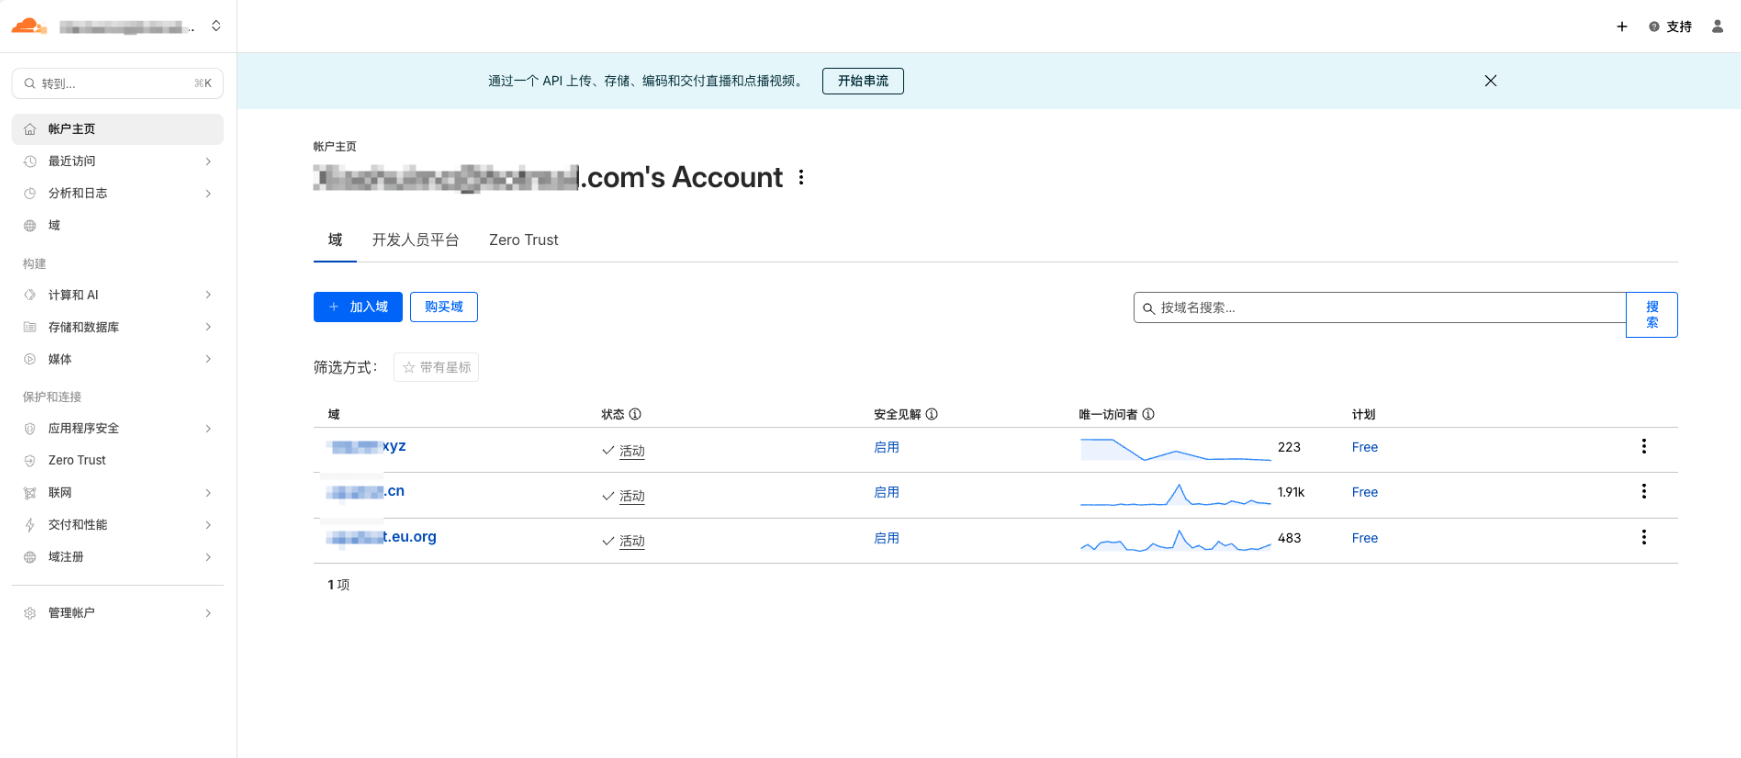Click the 开始串流 banner button
The image size is (1741, 758).
862,81
